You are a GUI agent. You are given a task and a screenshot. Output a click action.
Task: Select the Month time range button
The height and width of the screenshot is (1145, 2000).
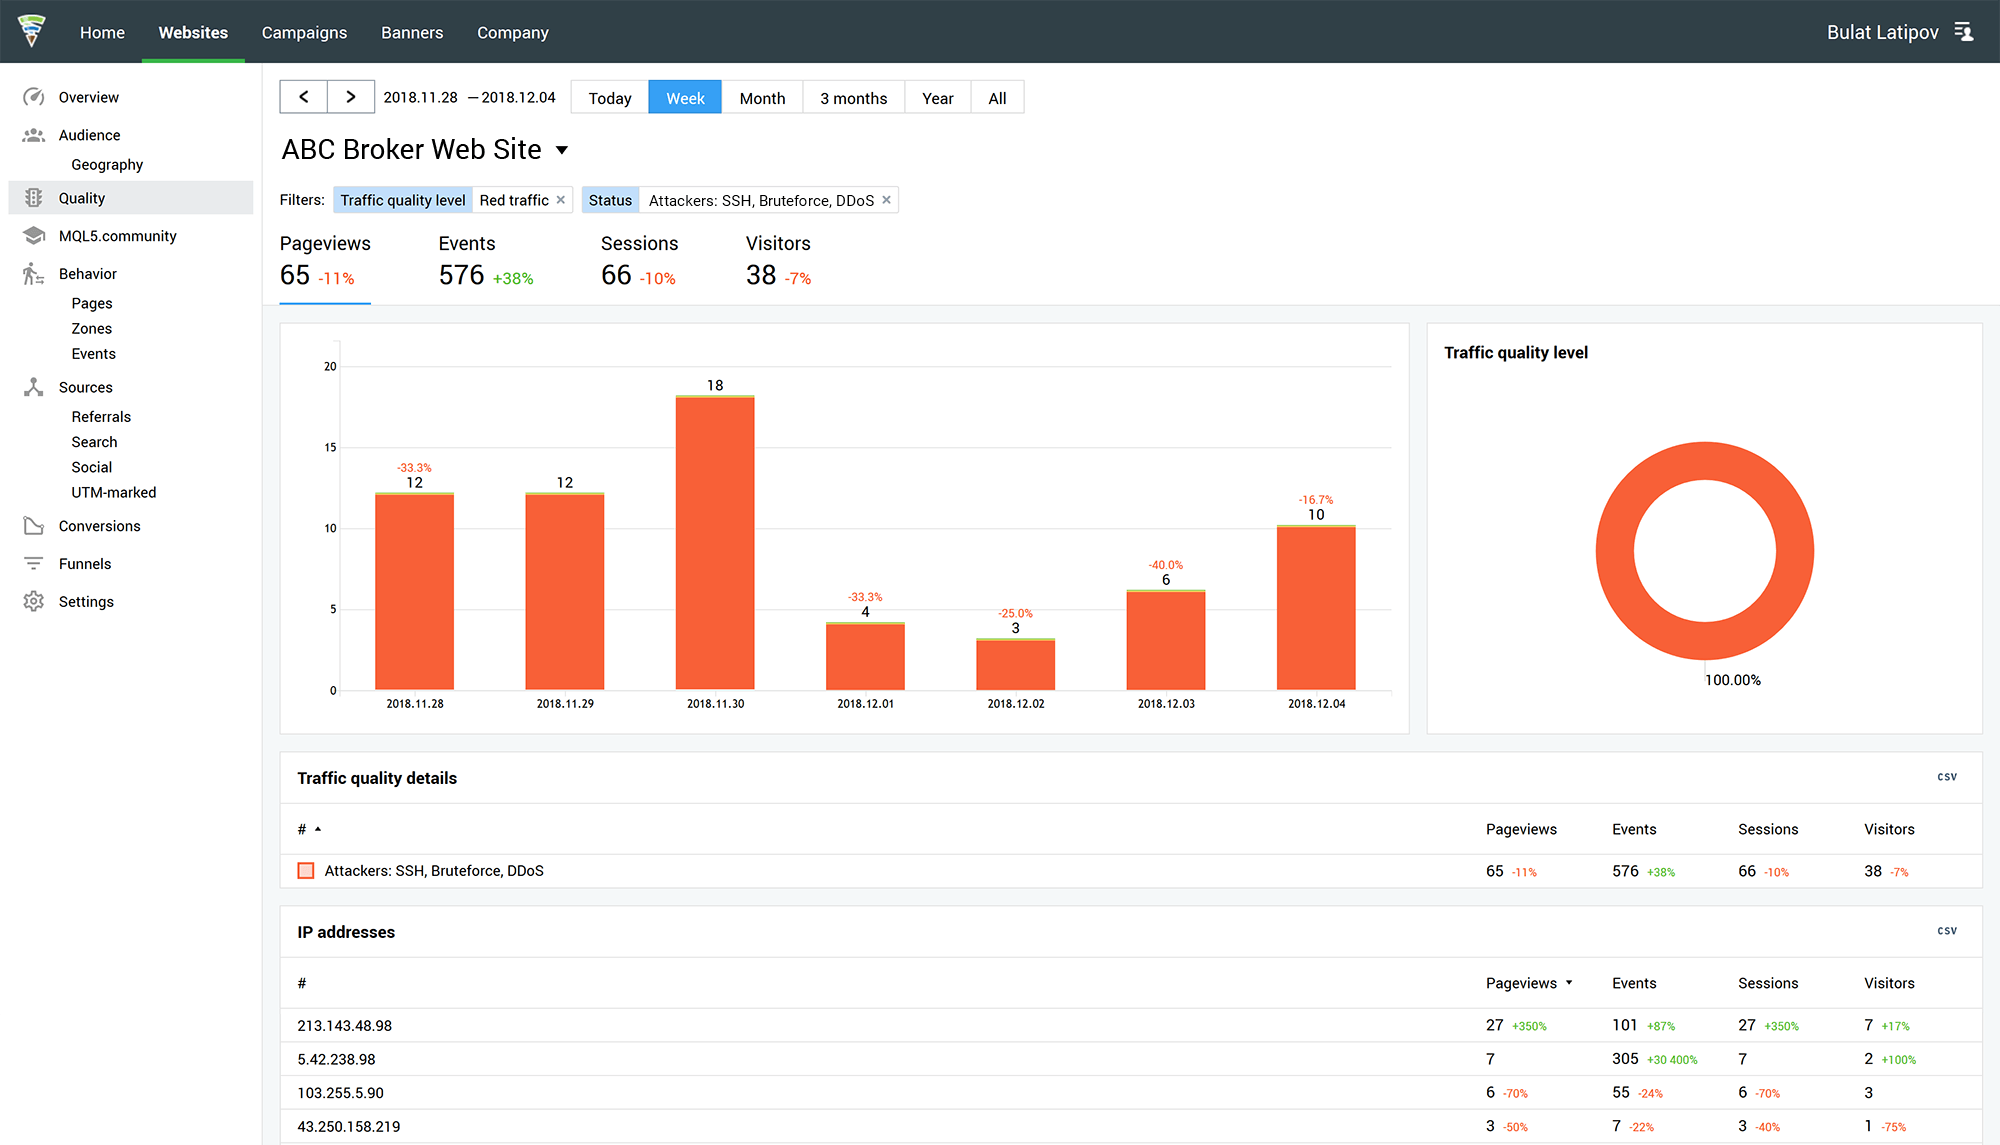(762, 97)
